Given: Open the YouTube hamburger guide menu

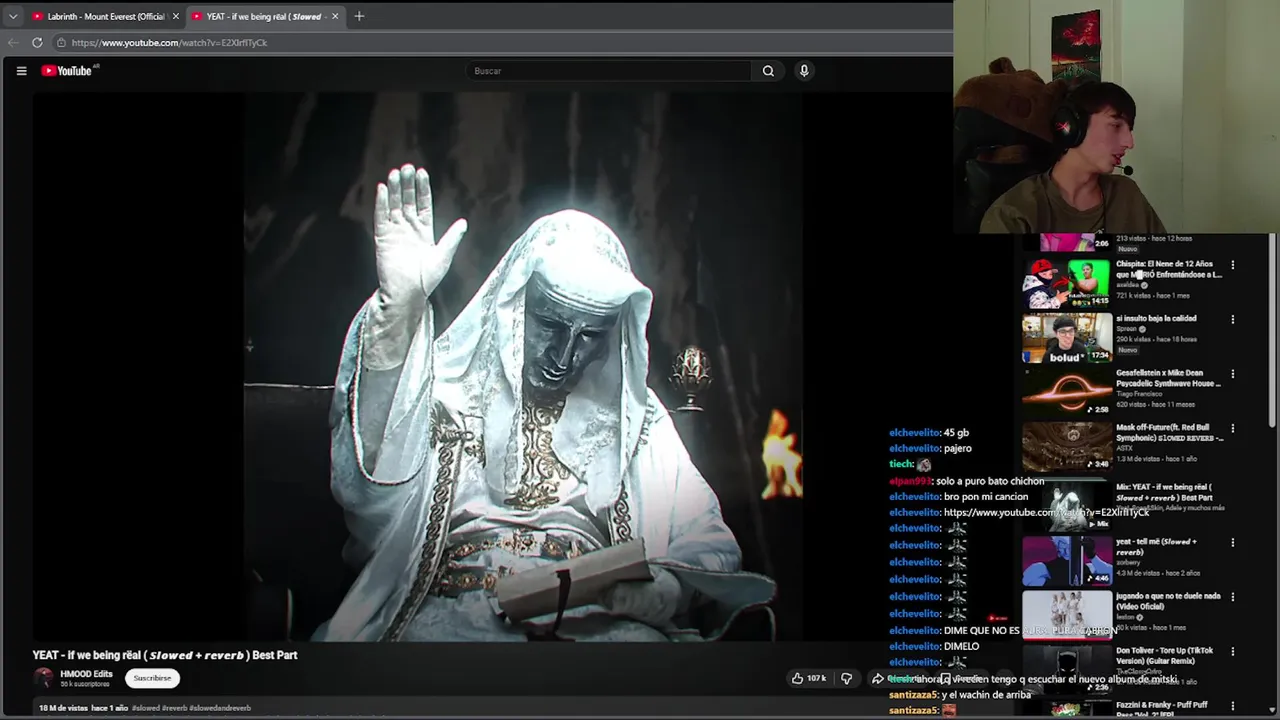Looking at the screenshot, I should pyautogui.click(x=21, y=71).
